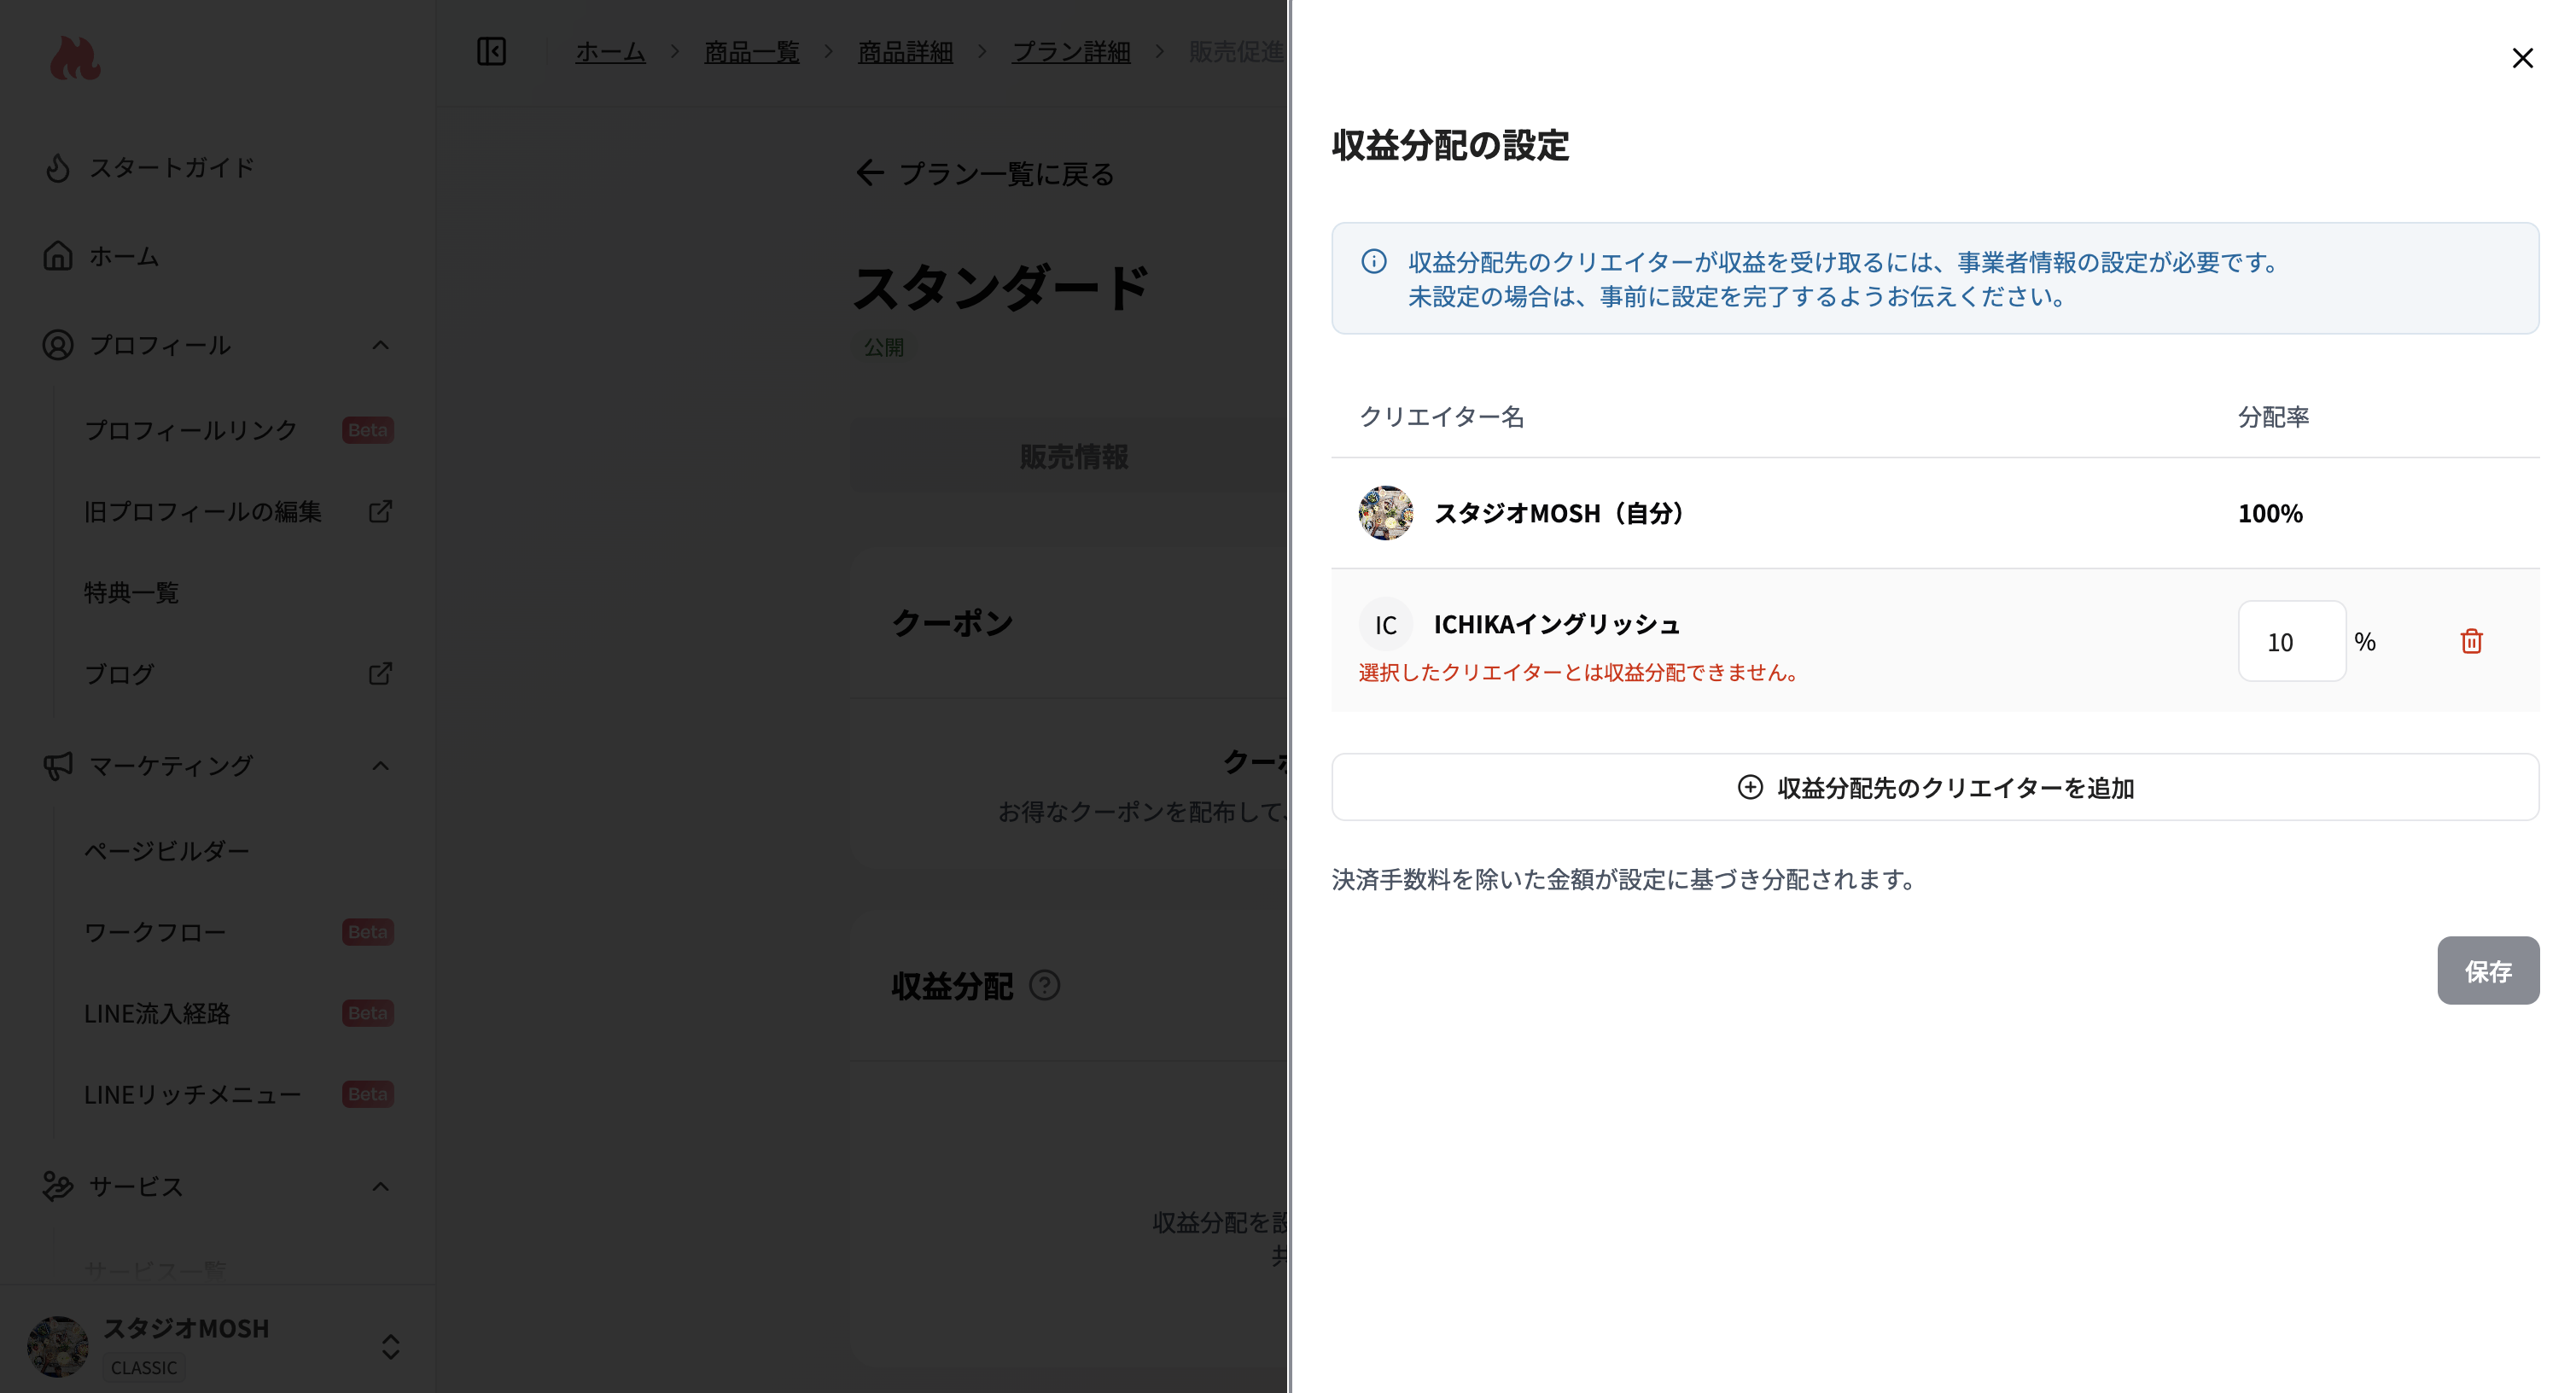This screenshot has width=2576, height=1393.
Task: Click the plus-circle icon in the add creator button
Action: pyautogui.click(x=1749, y=787)
